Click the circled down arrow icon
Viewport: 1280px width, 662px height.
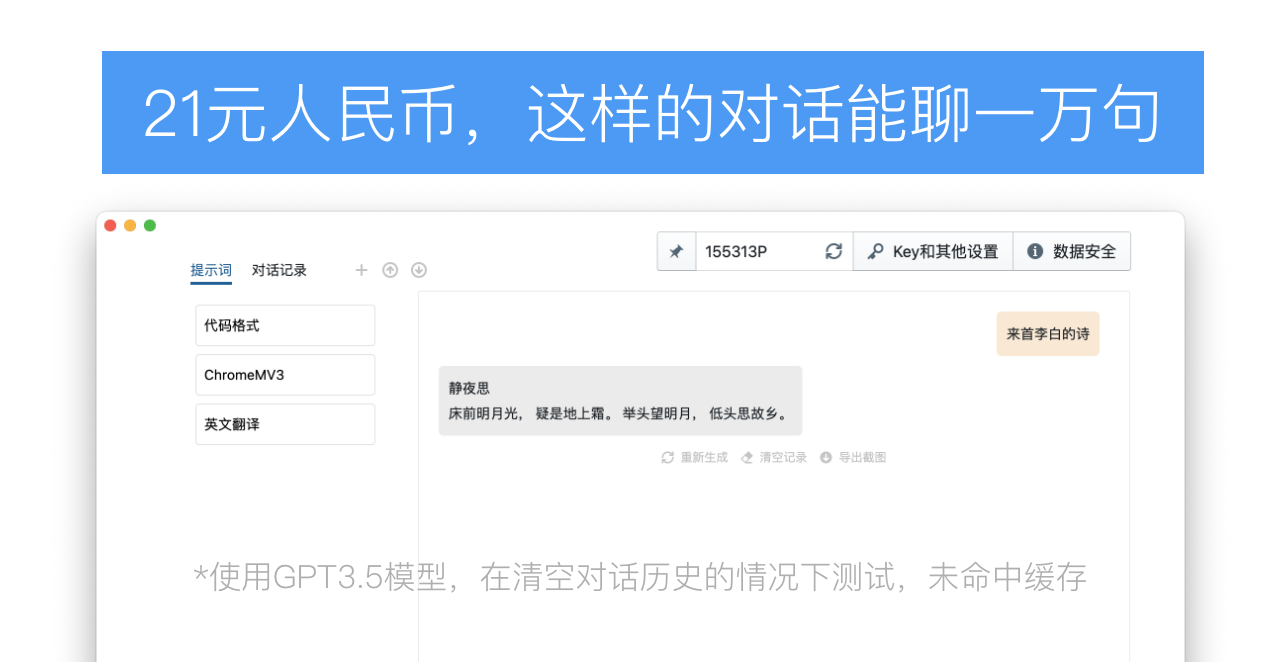(419, 270)
